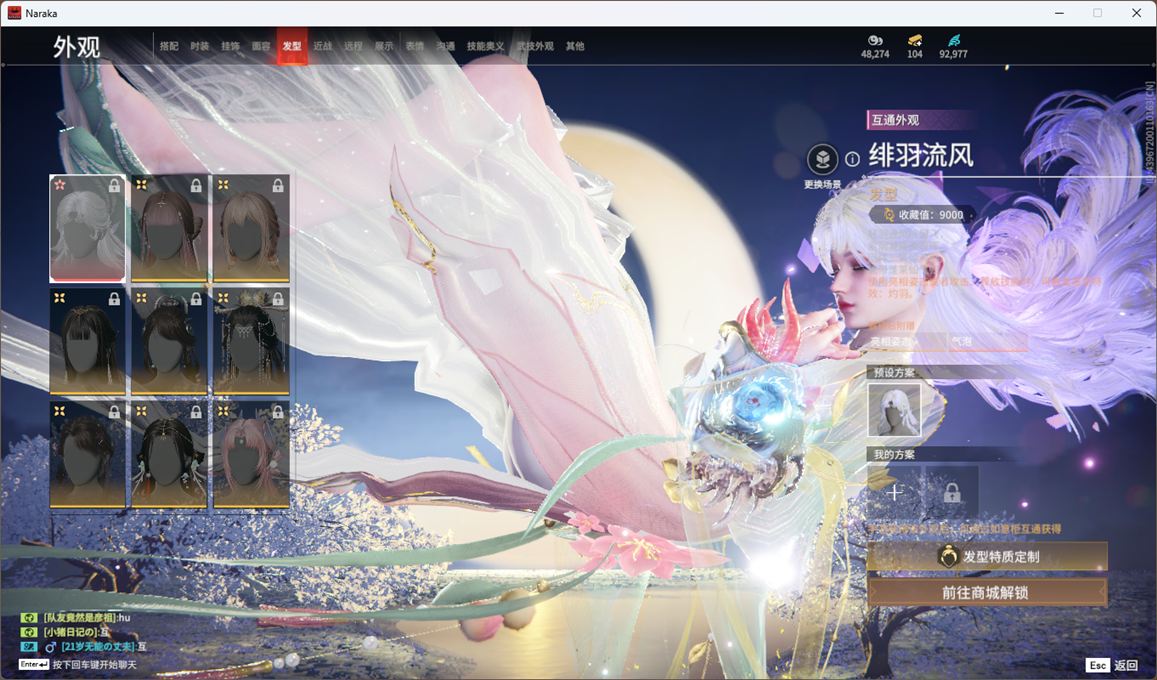The image size is (1157, 680).
Task: Select the highlighted 发型 tab
Action: point(292,46)
